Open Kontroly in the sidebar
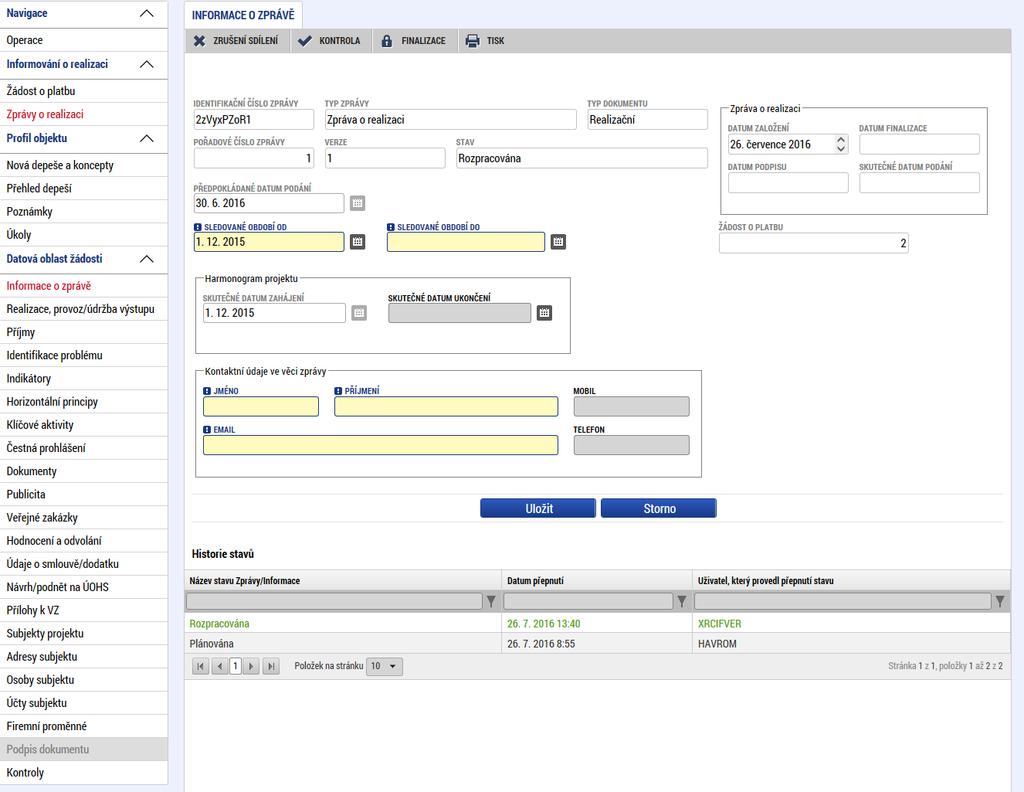Viewport: 1024px width, 792px height. (x=84, y=772)
